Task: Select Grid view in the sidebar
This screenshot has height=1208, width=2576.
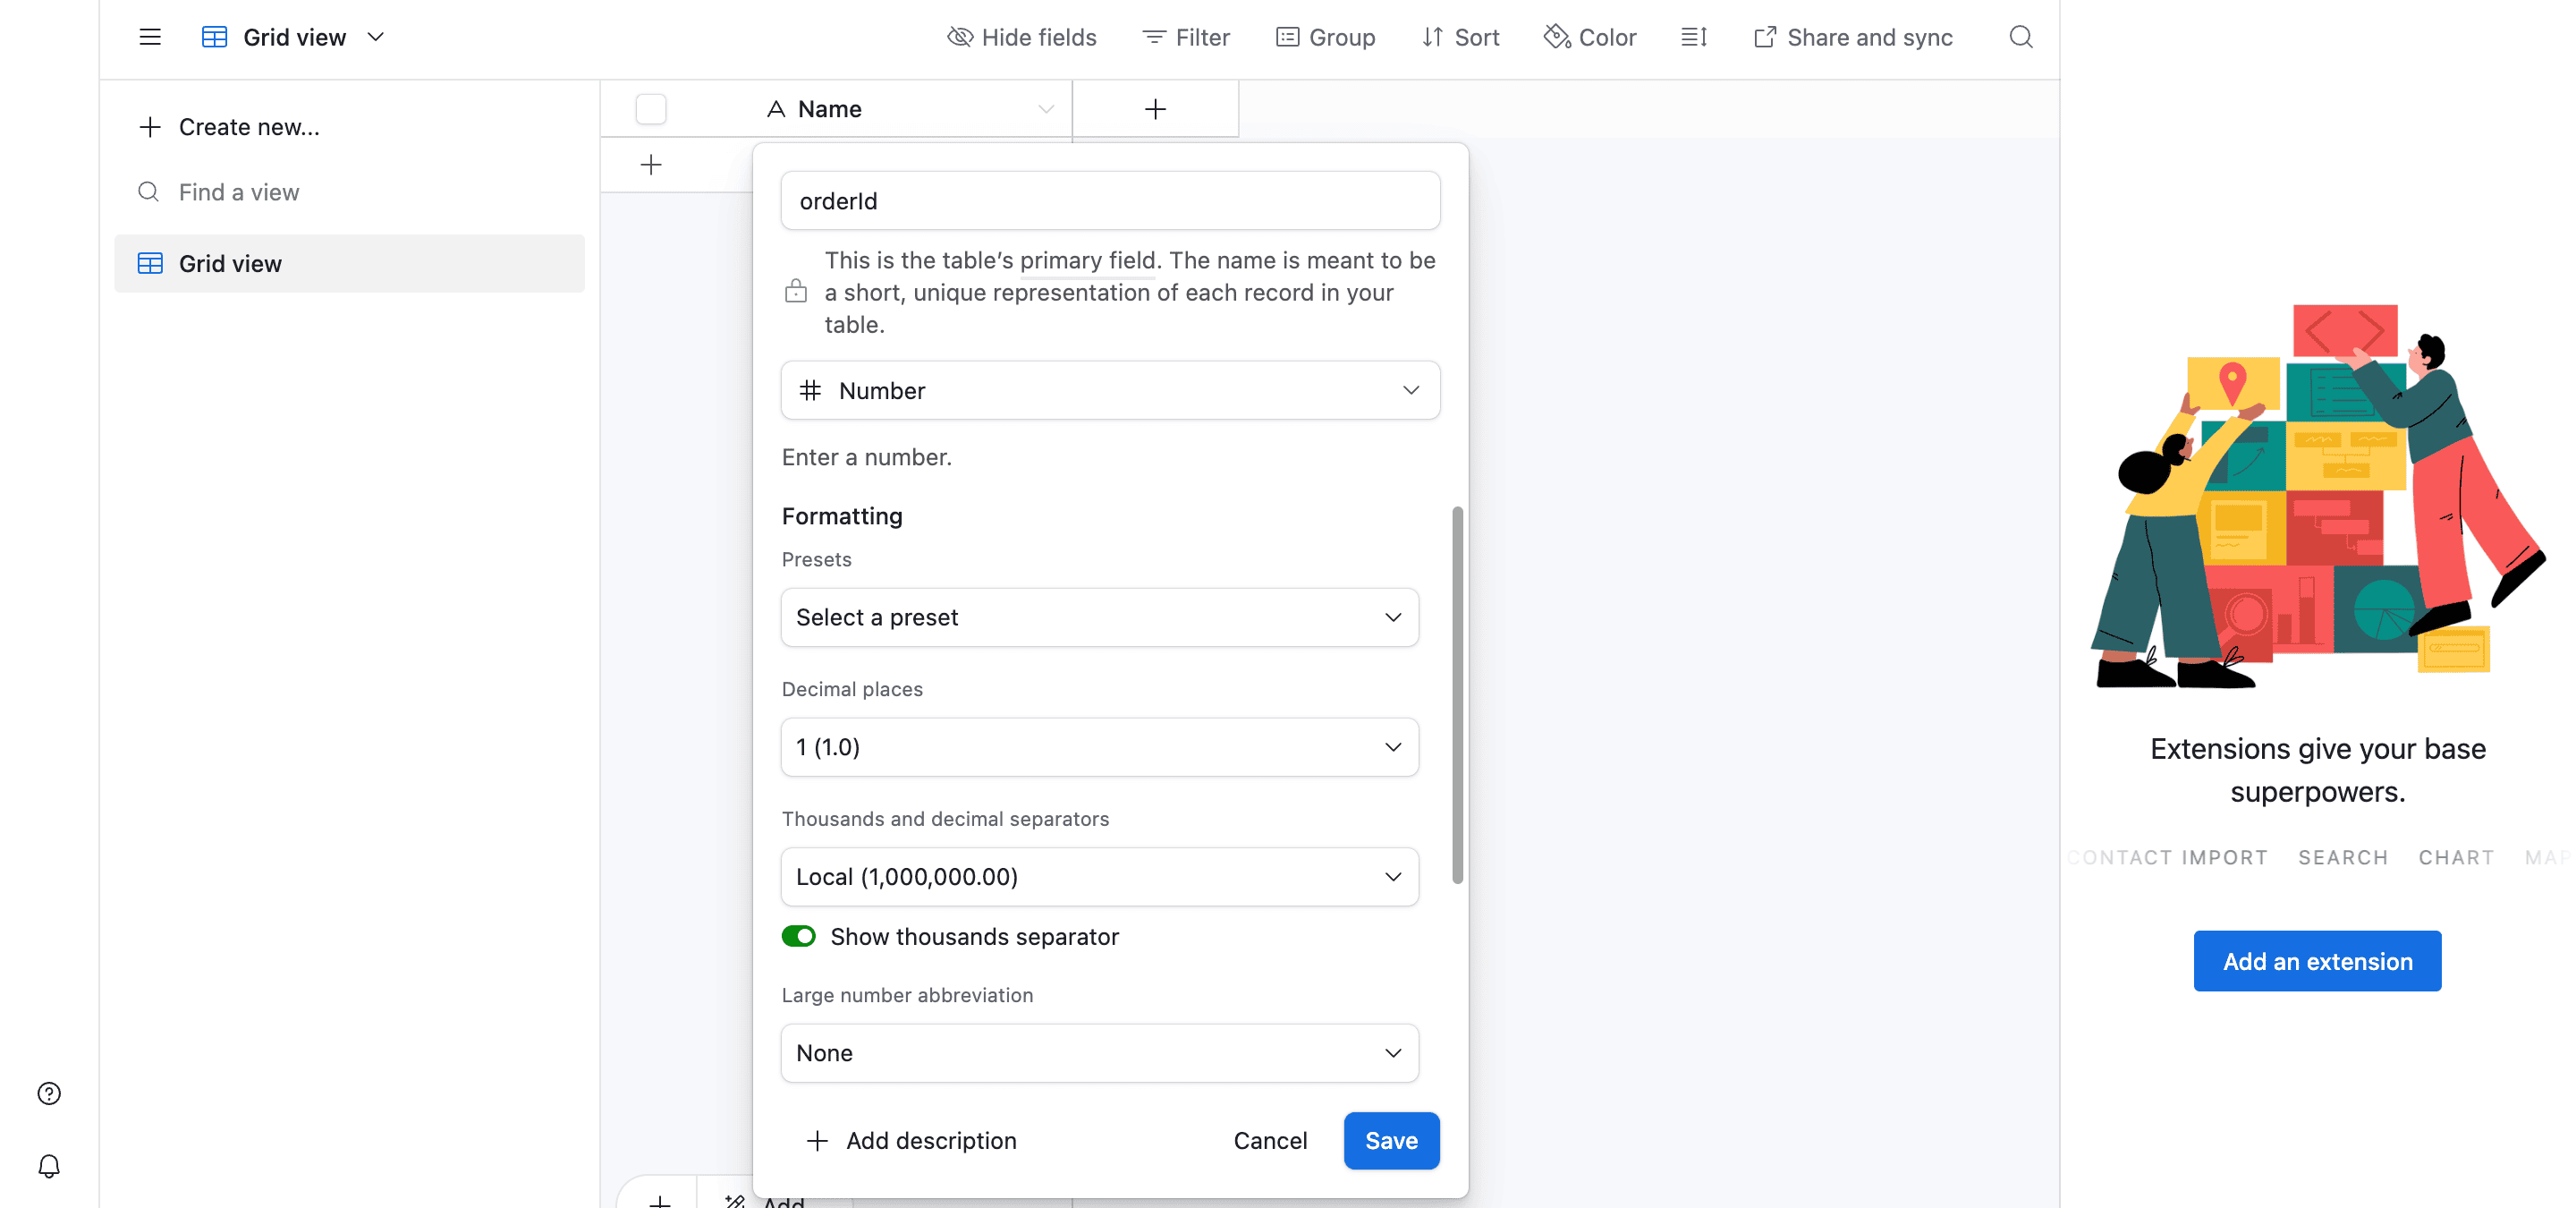Action: (349, 264)
